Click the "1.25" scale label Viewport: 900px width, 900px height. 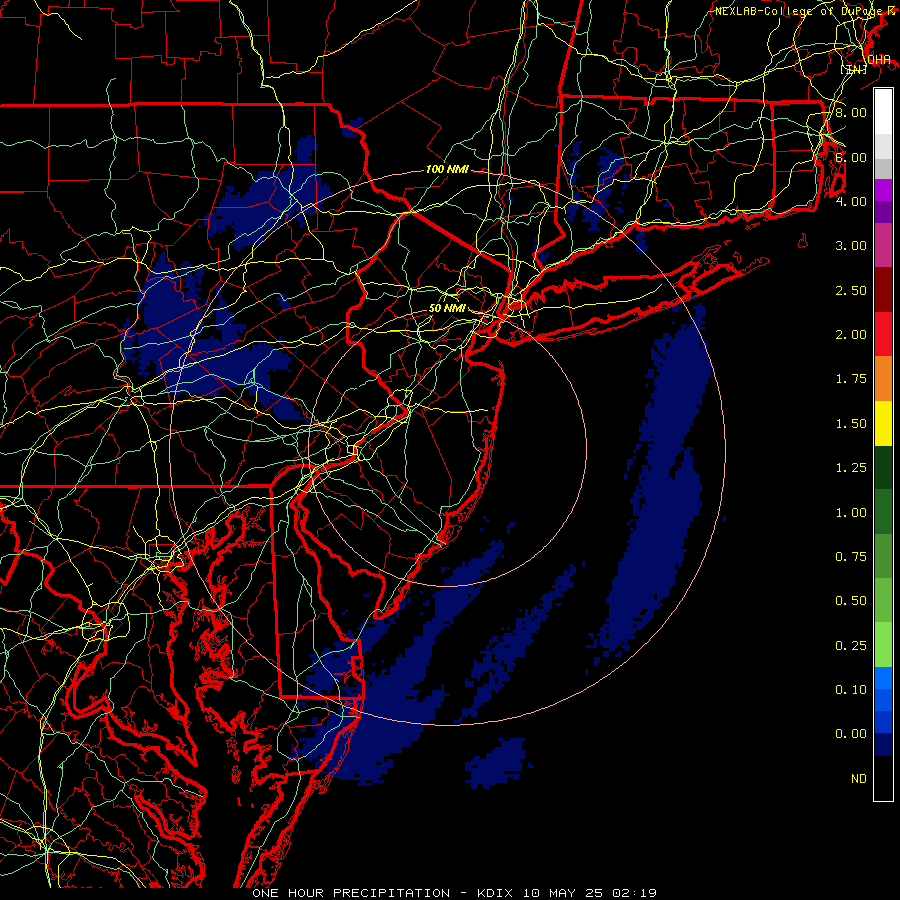[851, 468]
